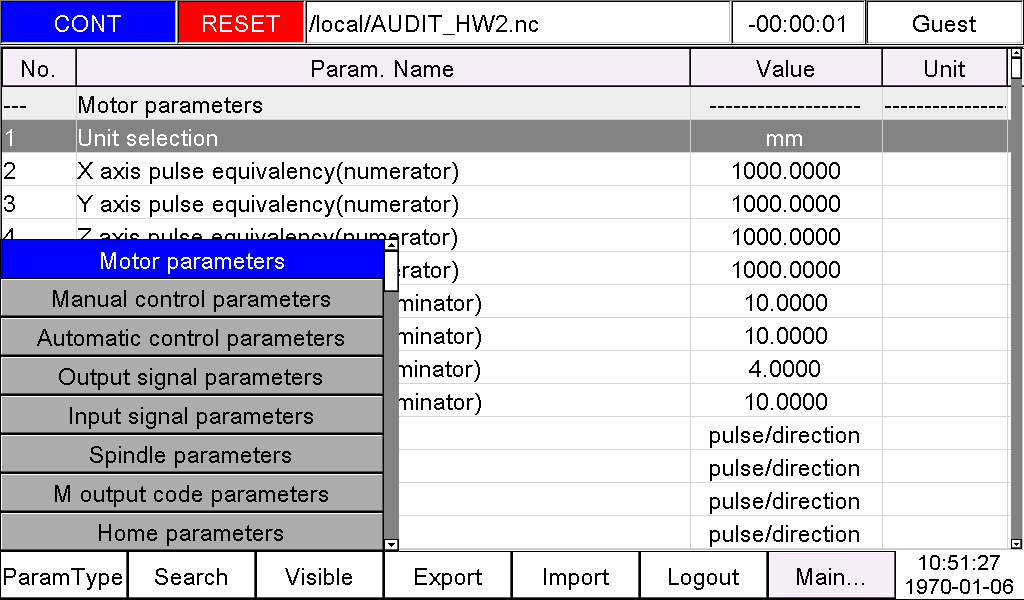The width and height of the screenshot is (1024, 600).
Task: Click the Main... button
Action: [831, 576]
